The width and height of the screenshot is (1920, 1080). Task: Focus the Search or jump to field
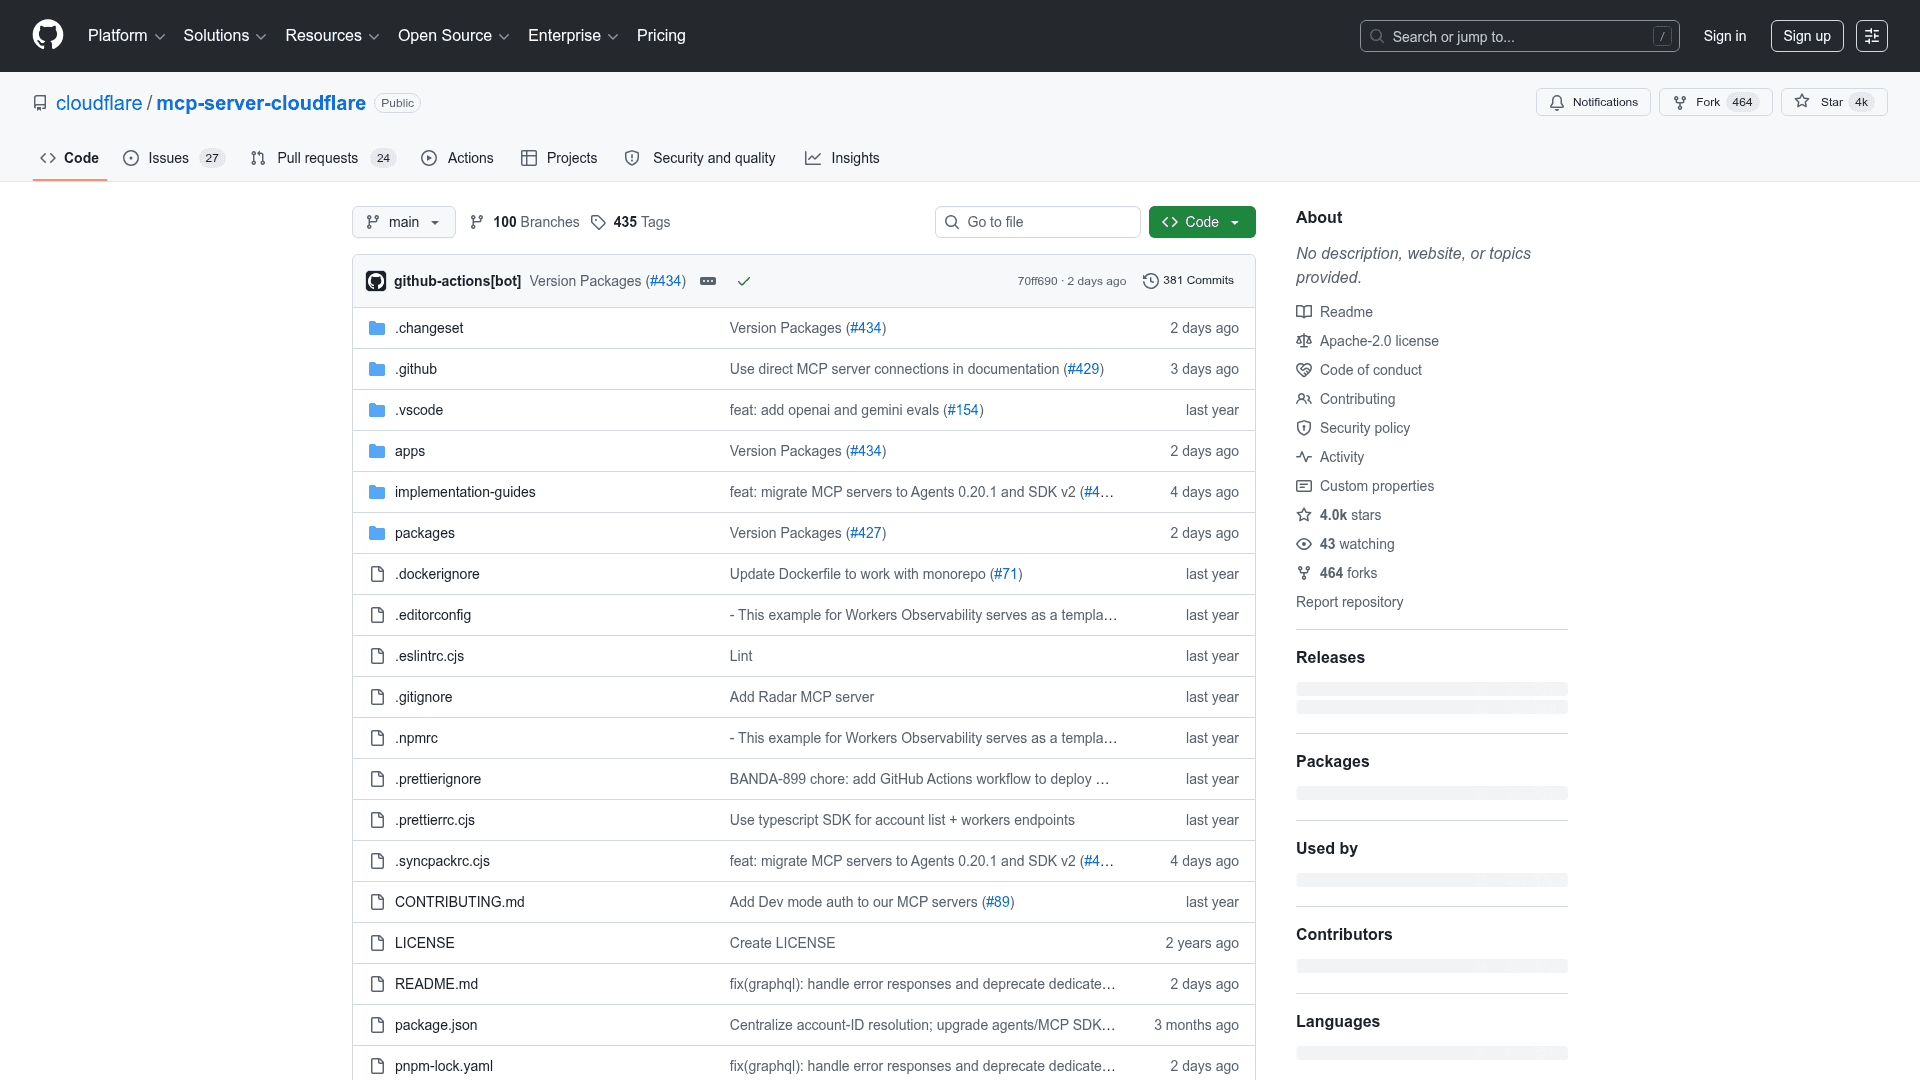1519,36
